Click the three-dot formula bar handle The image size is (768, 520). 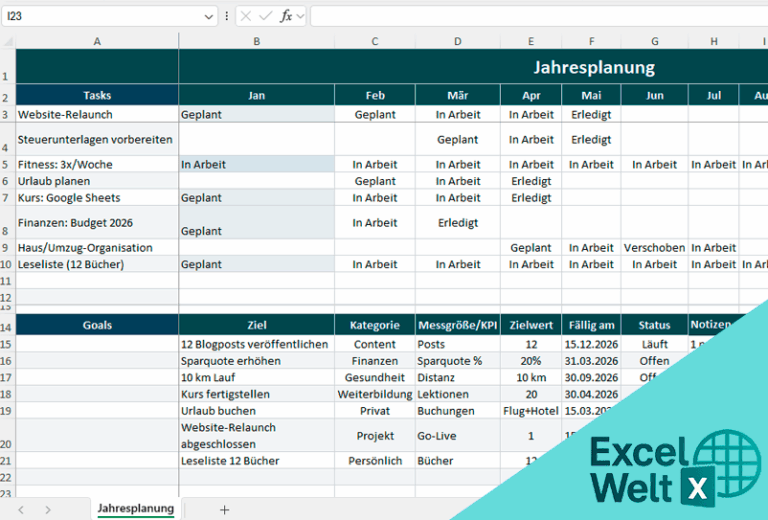[226, 16]
